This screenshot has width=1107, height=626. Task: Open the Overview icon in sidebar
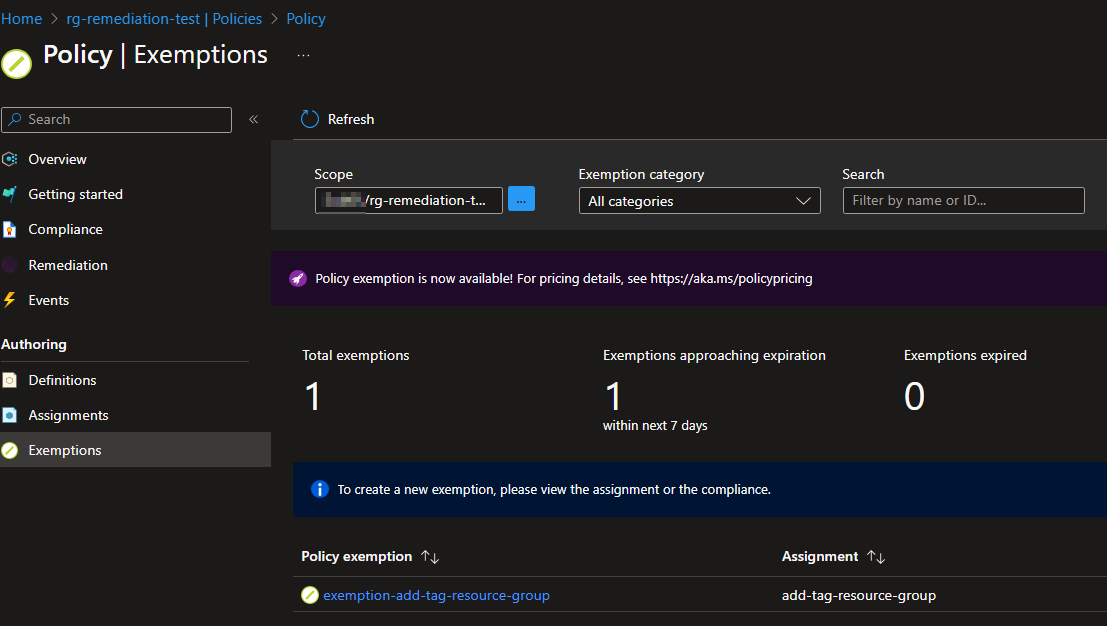10,159
